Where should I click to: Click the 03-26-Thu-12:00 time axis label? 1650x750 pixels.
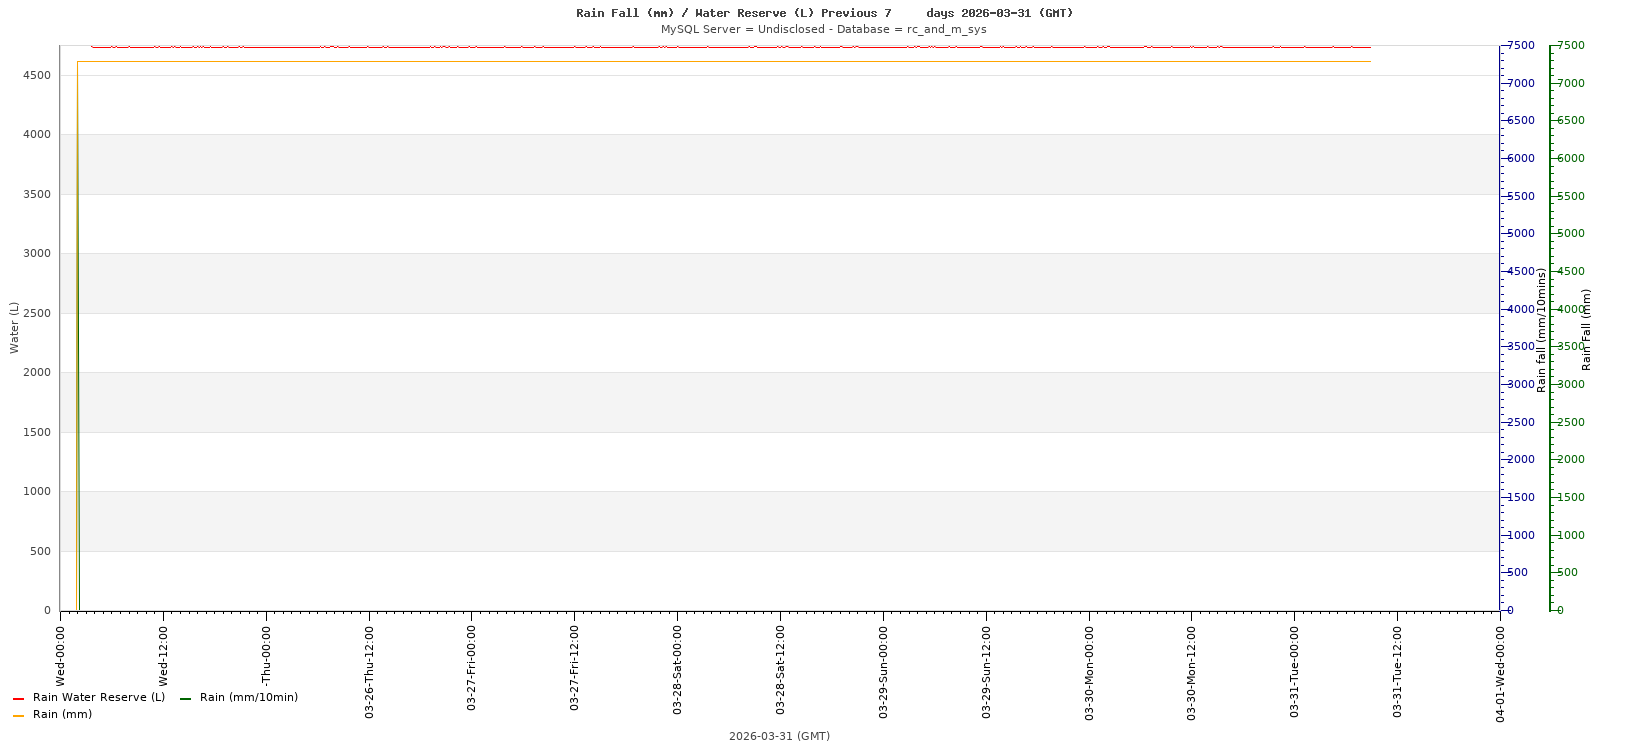coord(369,670)
